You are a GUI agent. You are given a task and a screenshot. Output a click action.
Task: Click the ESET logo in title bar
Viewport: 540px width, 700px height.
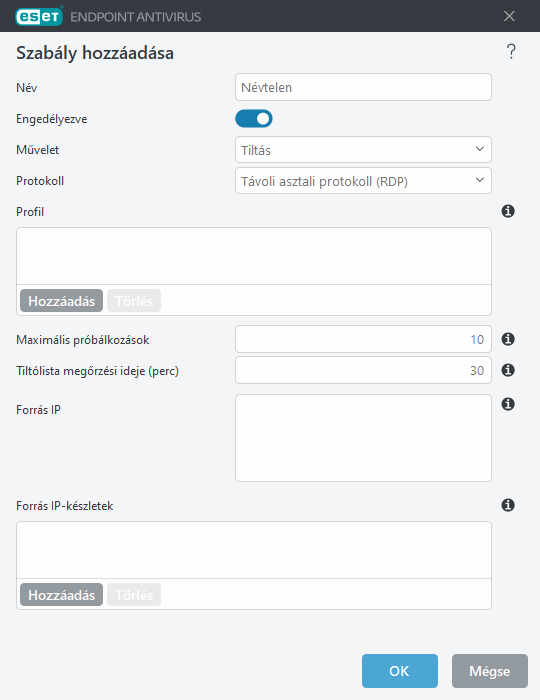[39, 17]
